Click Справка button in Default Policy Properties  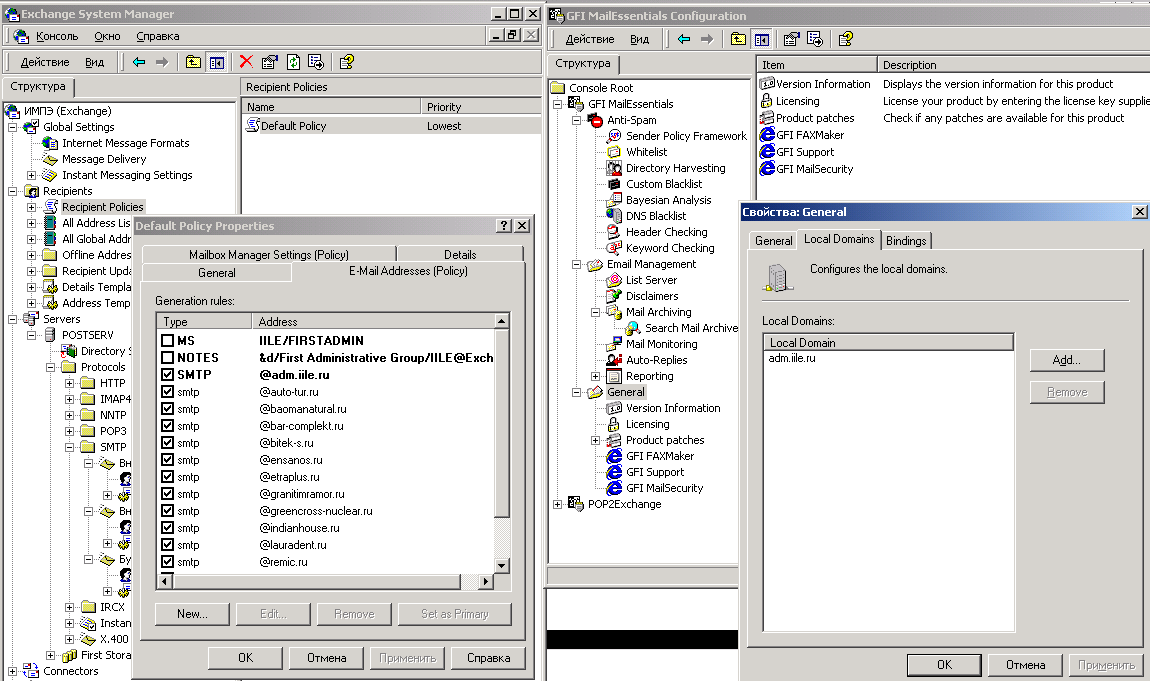click(488, 658)
